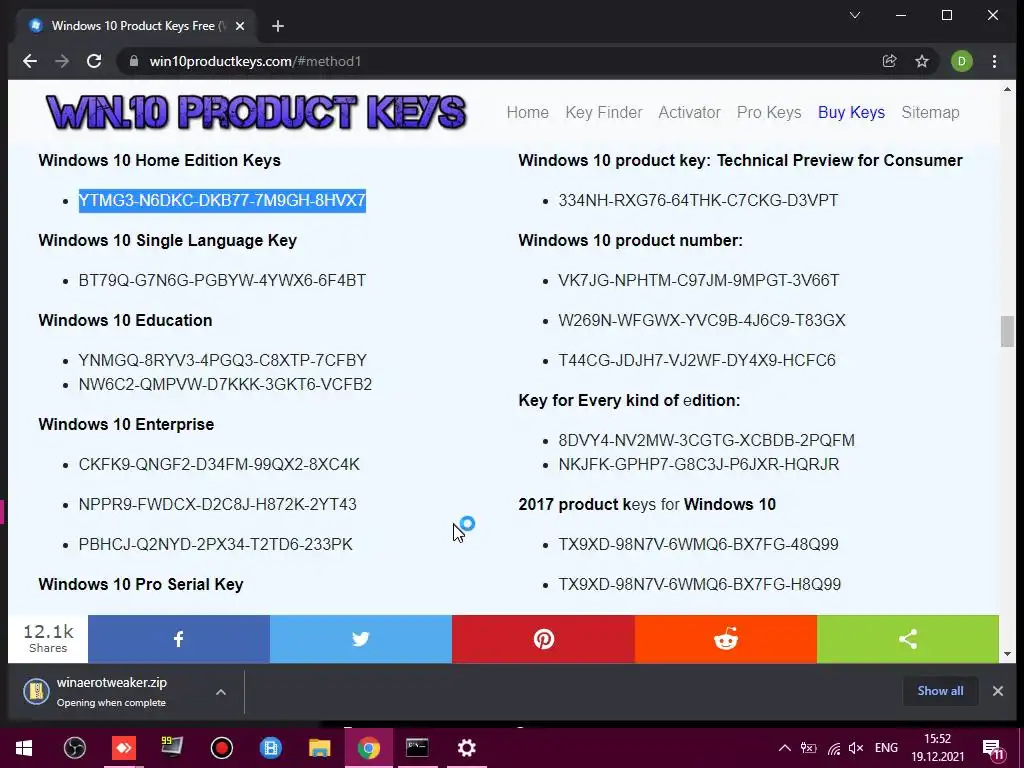This screenshot has width=1024, height=768.
Task: Share on Twitter button
Action: coord(360,639)
